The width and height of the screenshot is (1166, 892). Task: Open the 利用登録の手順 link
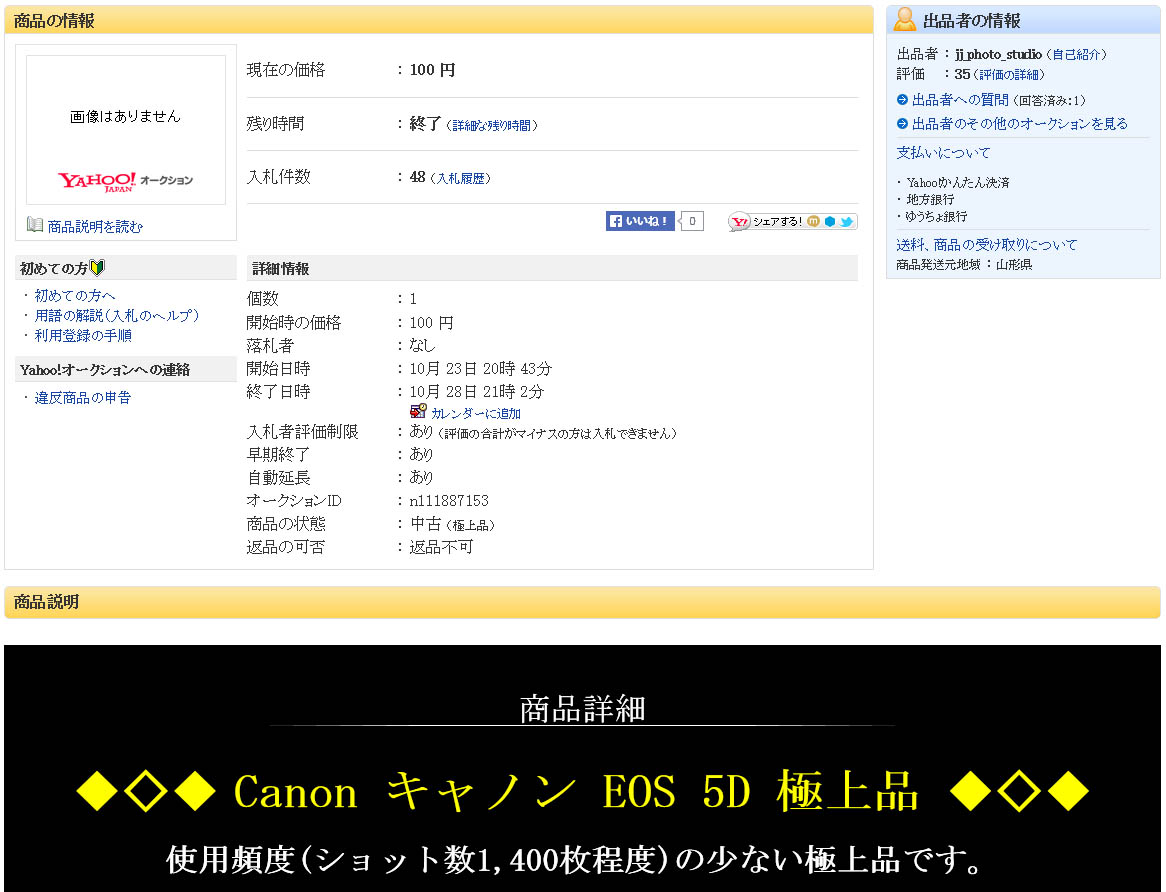click(x=83, y=335)
